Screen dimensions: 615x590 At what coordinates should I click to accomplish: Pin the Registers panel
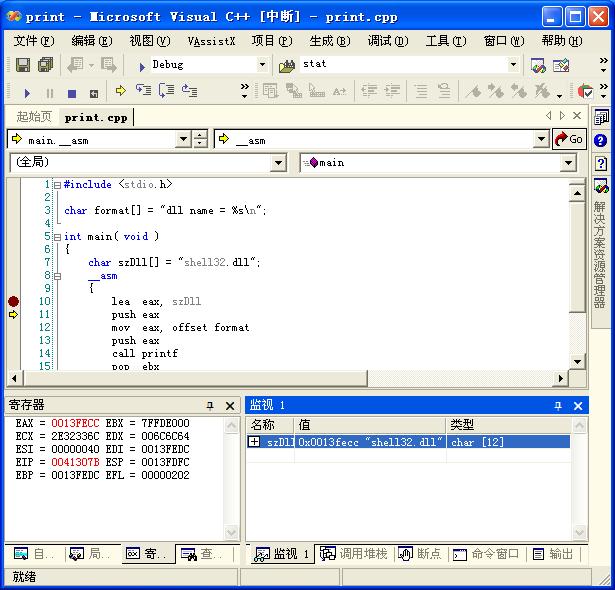point(210,406)
